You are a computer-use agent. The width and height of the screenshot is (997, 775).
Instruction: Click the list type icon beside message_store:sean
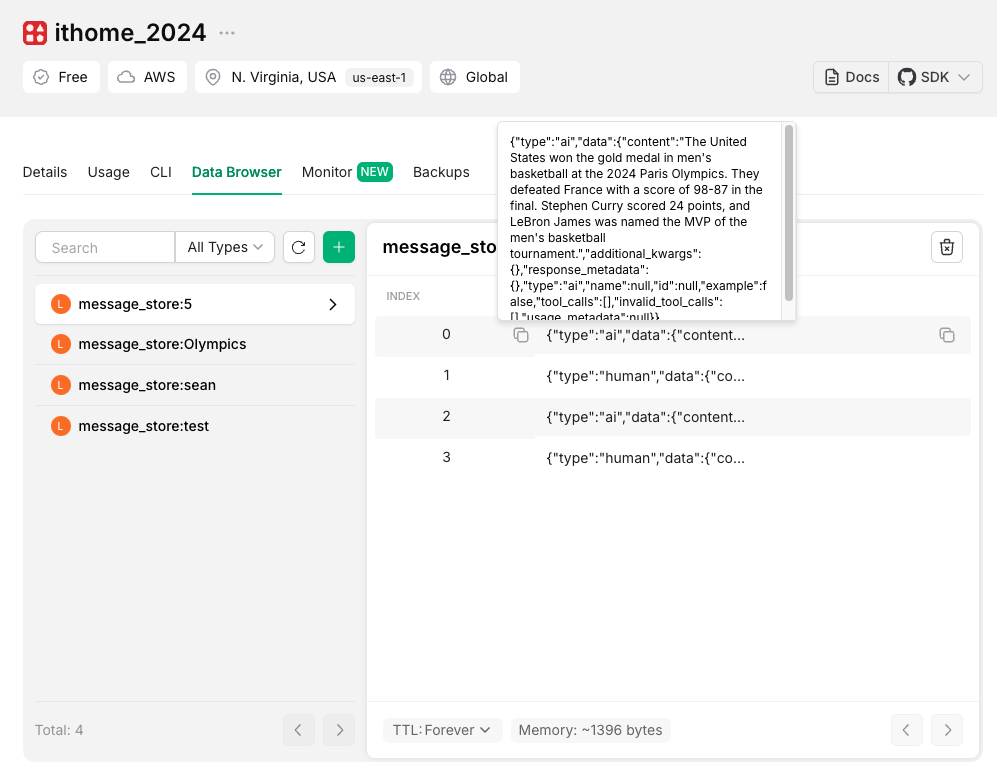click(60, 385)
